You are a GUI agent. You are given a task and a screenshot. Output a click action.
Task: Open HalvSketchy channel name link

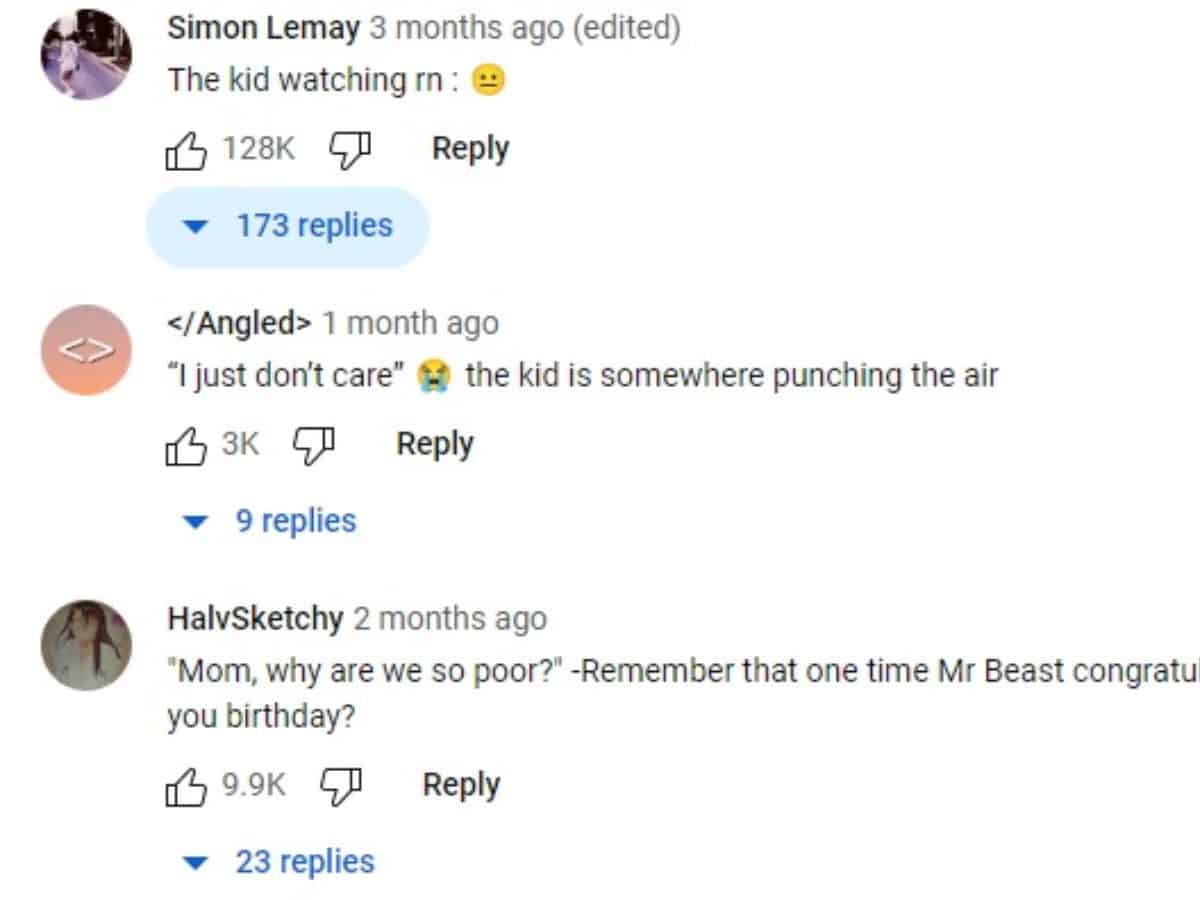(255, 619)
